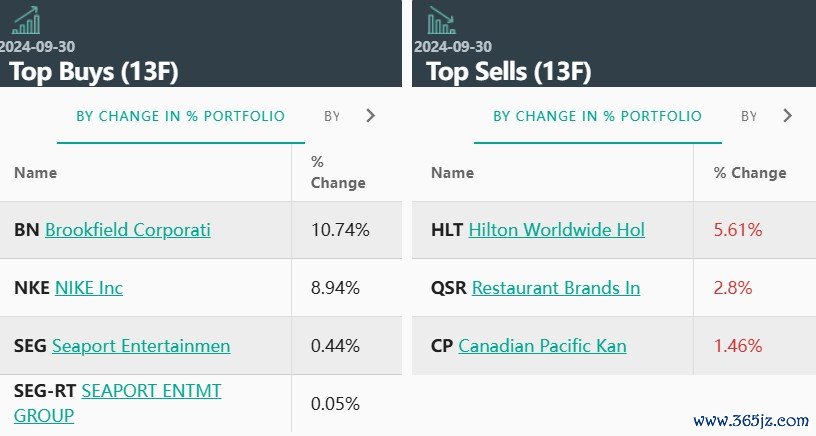Click the rising bar chart icon above Top Buys

click(x=26, y=20)
